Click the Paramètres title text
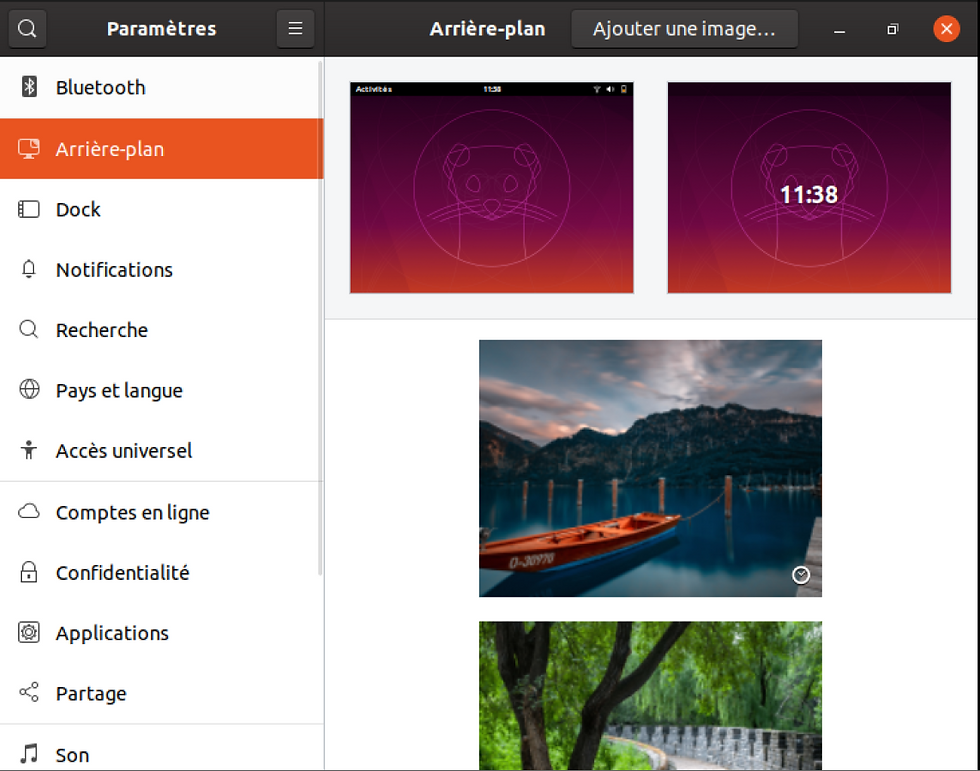Image resolution: width=980 pixels, height=771 pixels. (x=161, y=29)
